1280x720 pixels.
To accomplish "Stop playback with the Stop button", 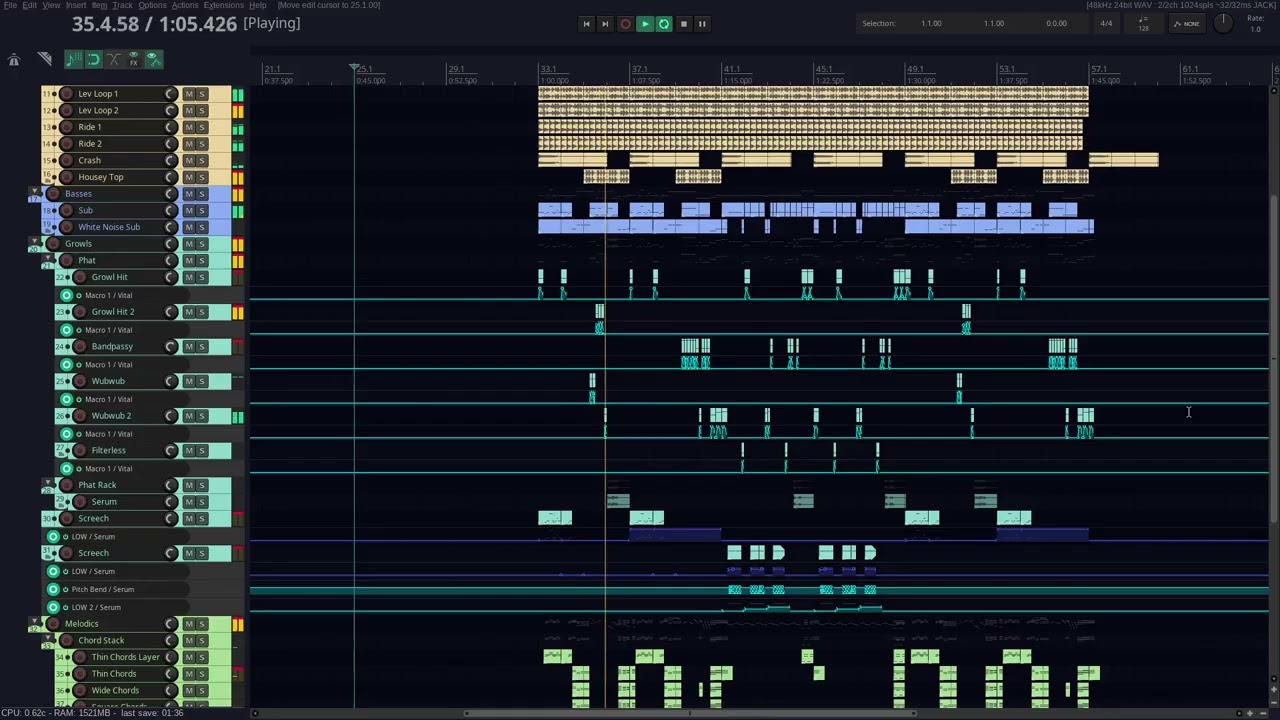I will pos(684,24).
